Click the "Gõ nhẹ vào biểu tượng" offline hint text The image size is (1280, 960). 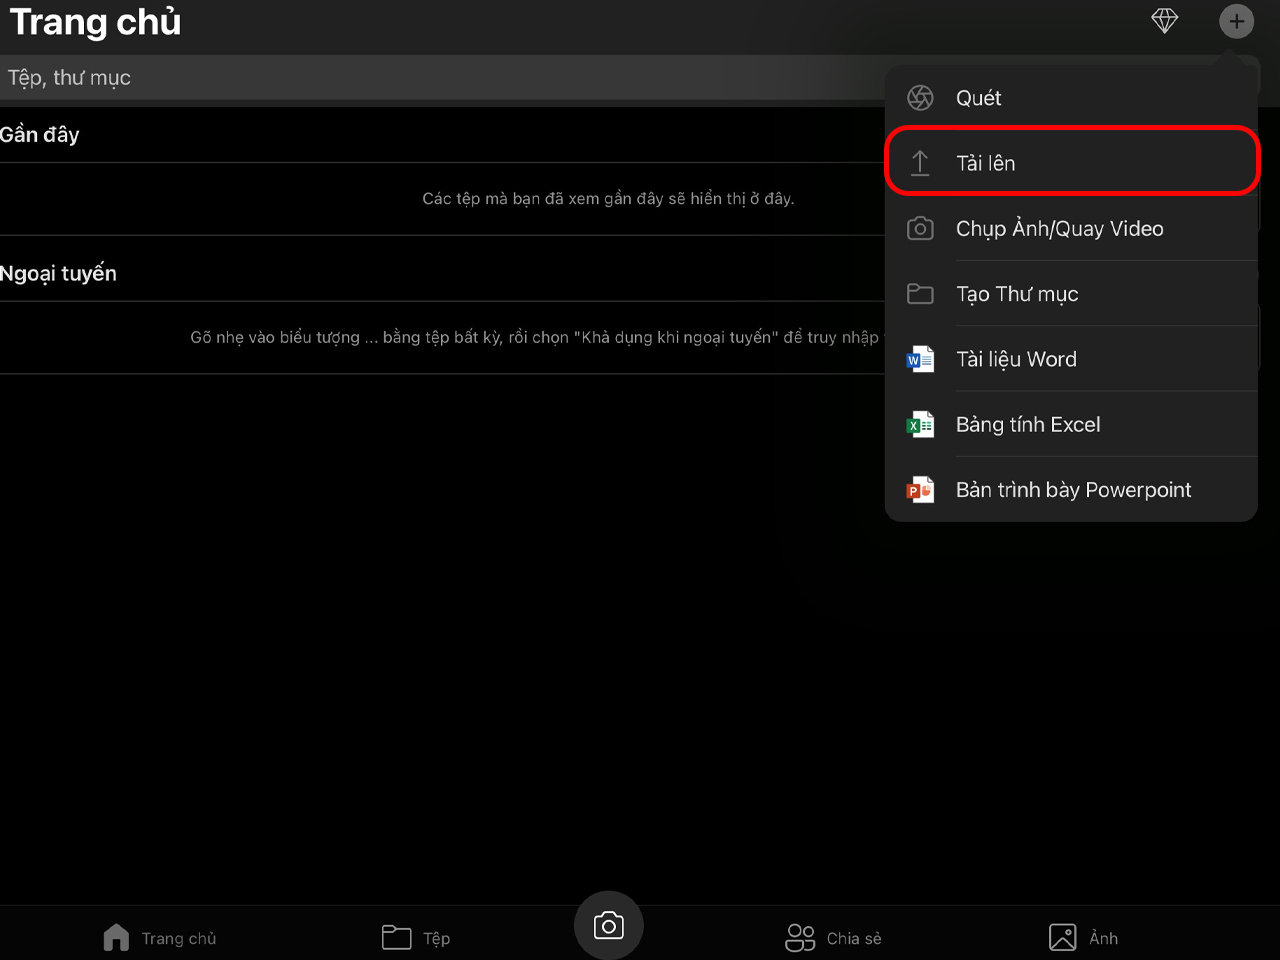535,338
